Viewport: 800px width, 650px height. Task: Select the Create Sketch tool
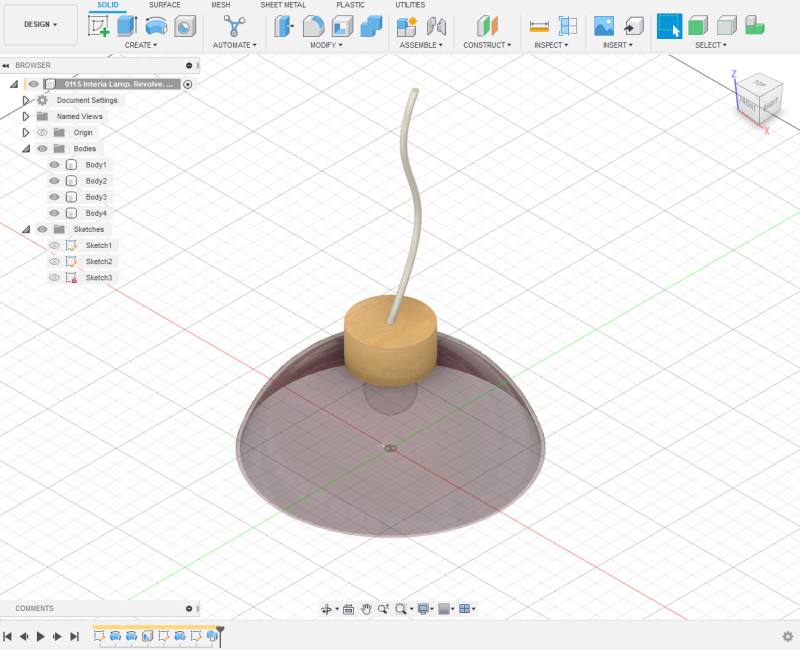point(100,25)
